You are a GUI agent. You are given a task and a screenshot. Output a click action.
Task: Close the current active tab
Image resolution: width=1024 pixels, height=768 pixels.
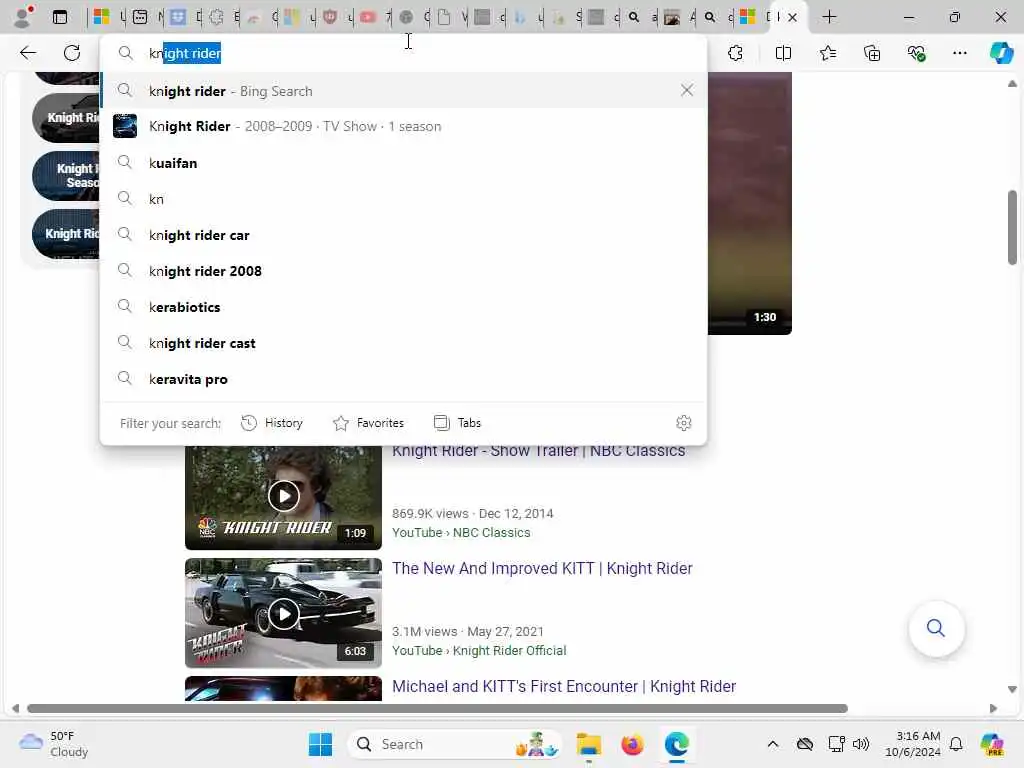pyautogui.click(x=792, y=18)
